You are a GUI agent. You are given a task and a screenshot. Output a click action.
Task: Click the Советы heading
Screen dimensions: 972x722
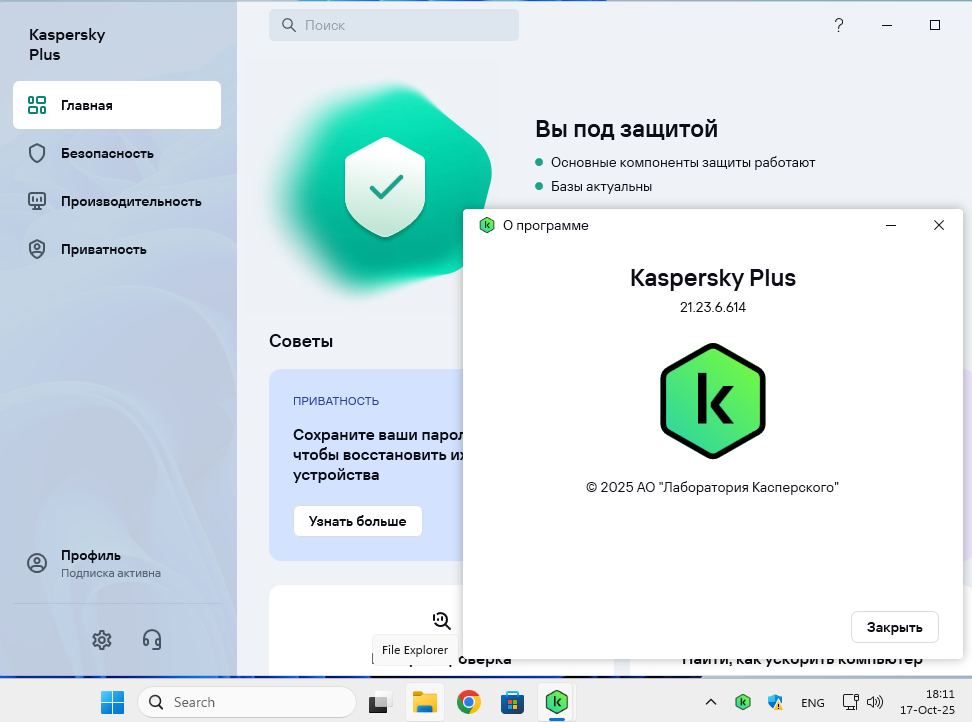tap(301, 341)
